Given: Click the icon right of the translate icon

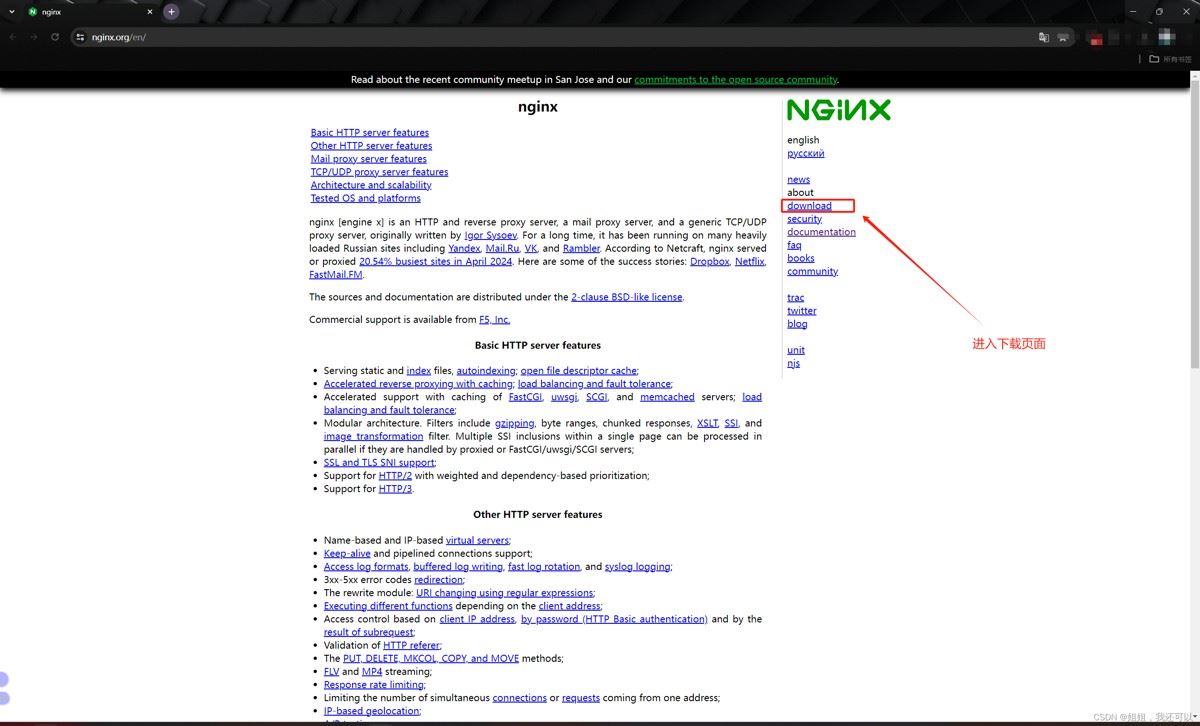Looking at the screenshot, I should [x=1063, y=37].
